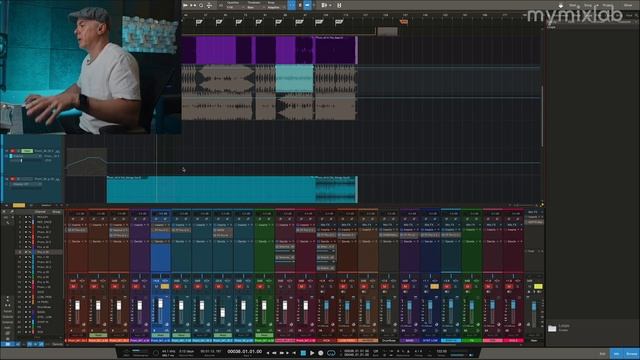Open the folder icon in the browser panel
Screen dimensions: 640x360
point(552,328)
